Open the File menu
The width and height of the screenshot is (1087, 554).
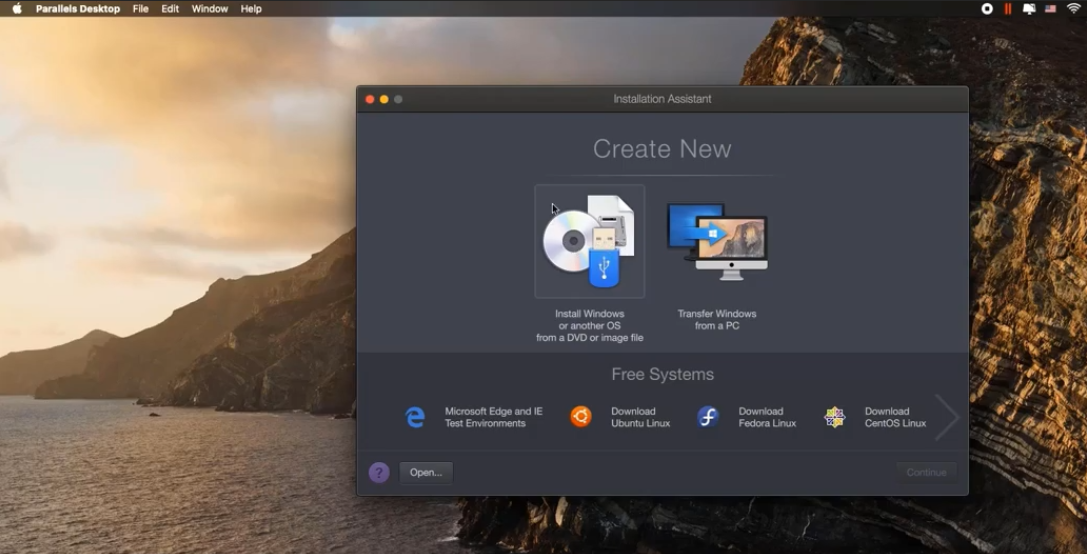point(141,9)
